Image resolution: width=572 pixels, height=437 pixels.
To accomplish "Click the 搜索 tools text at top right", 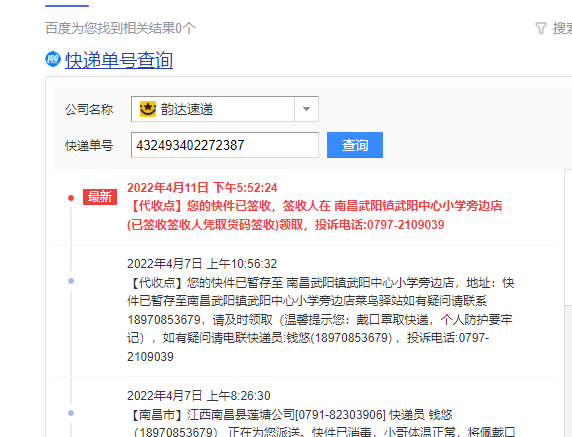I will (x=562, y=28).
